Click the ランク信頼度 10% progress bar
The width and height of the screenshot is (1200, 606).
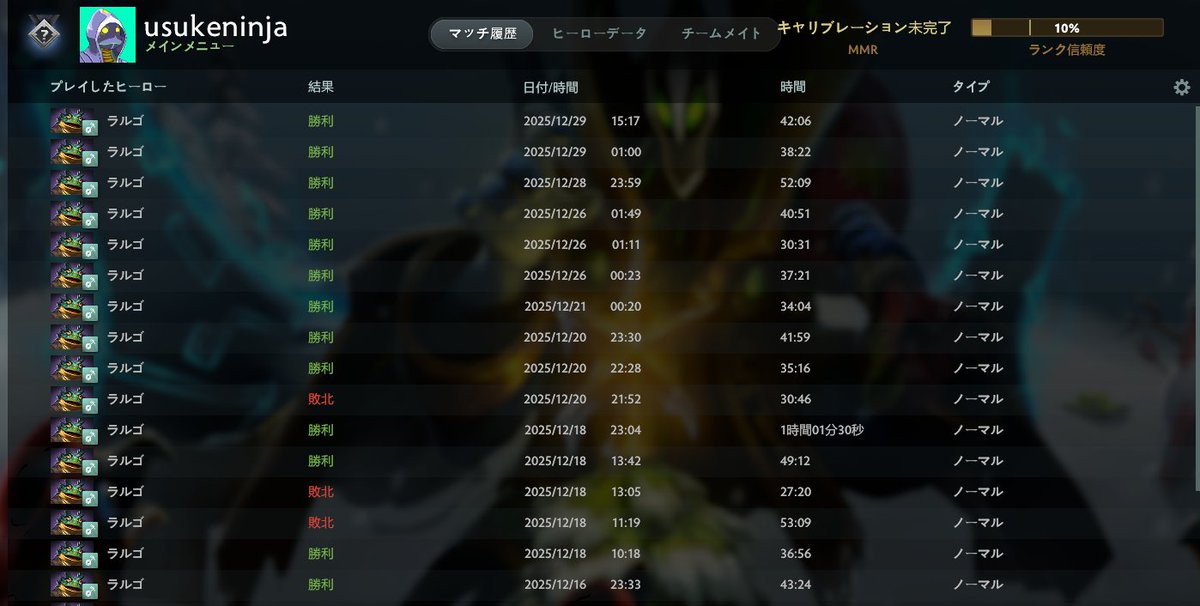(x=1067, y=28)
